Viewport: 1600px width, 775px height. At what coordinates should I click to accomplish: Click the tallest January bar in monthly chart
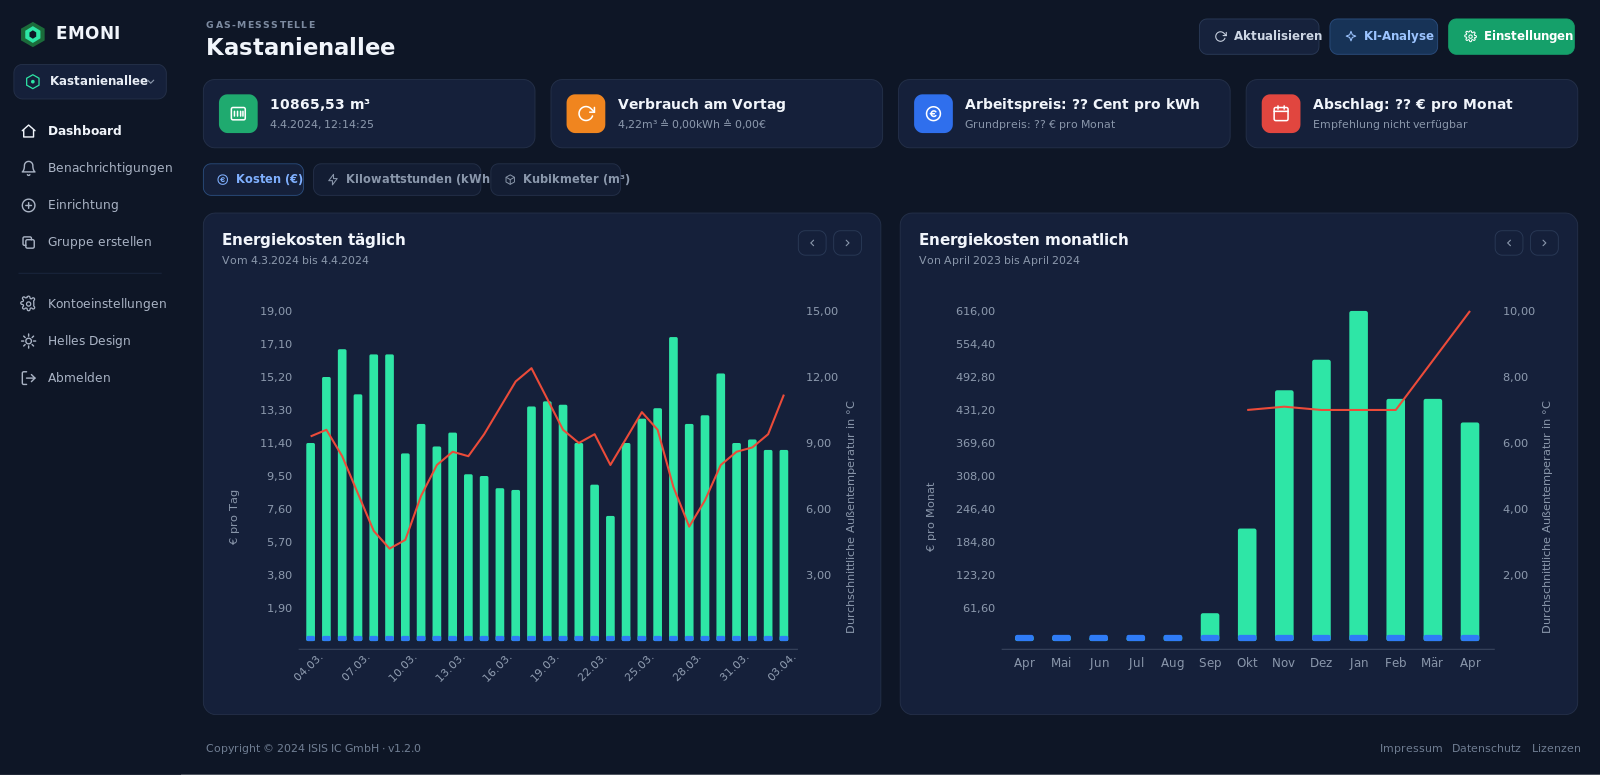click(1358, 476)
